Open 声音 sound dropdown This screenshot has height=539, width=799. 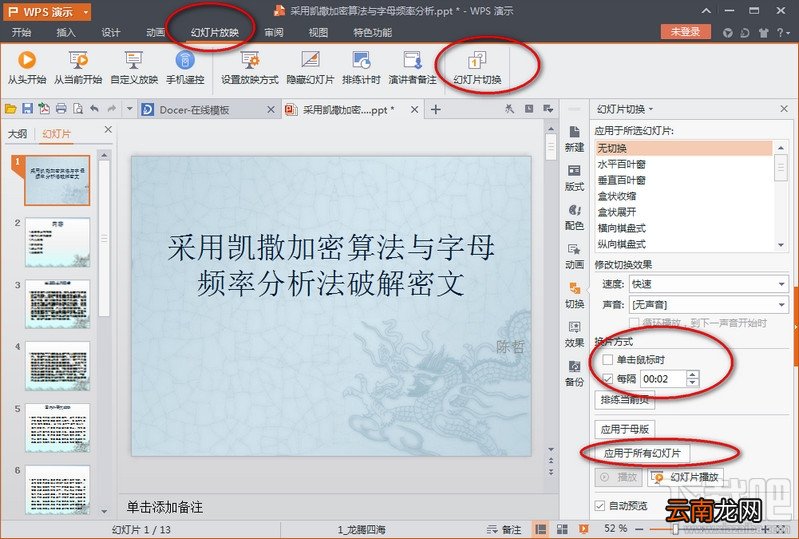[x=709, y=305]
